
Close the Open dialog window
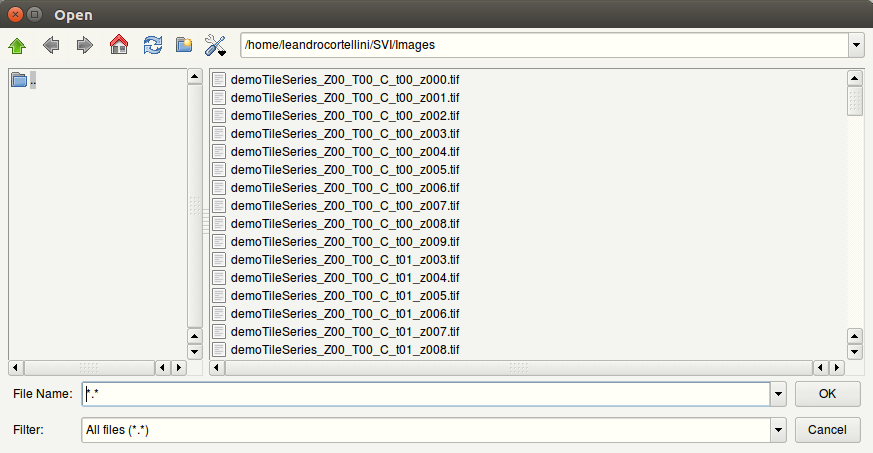click(15, 14)
